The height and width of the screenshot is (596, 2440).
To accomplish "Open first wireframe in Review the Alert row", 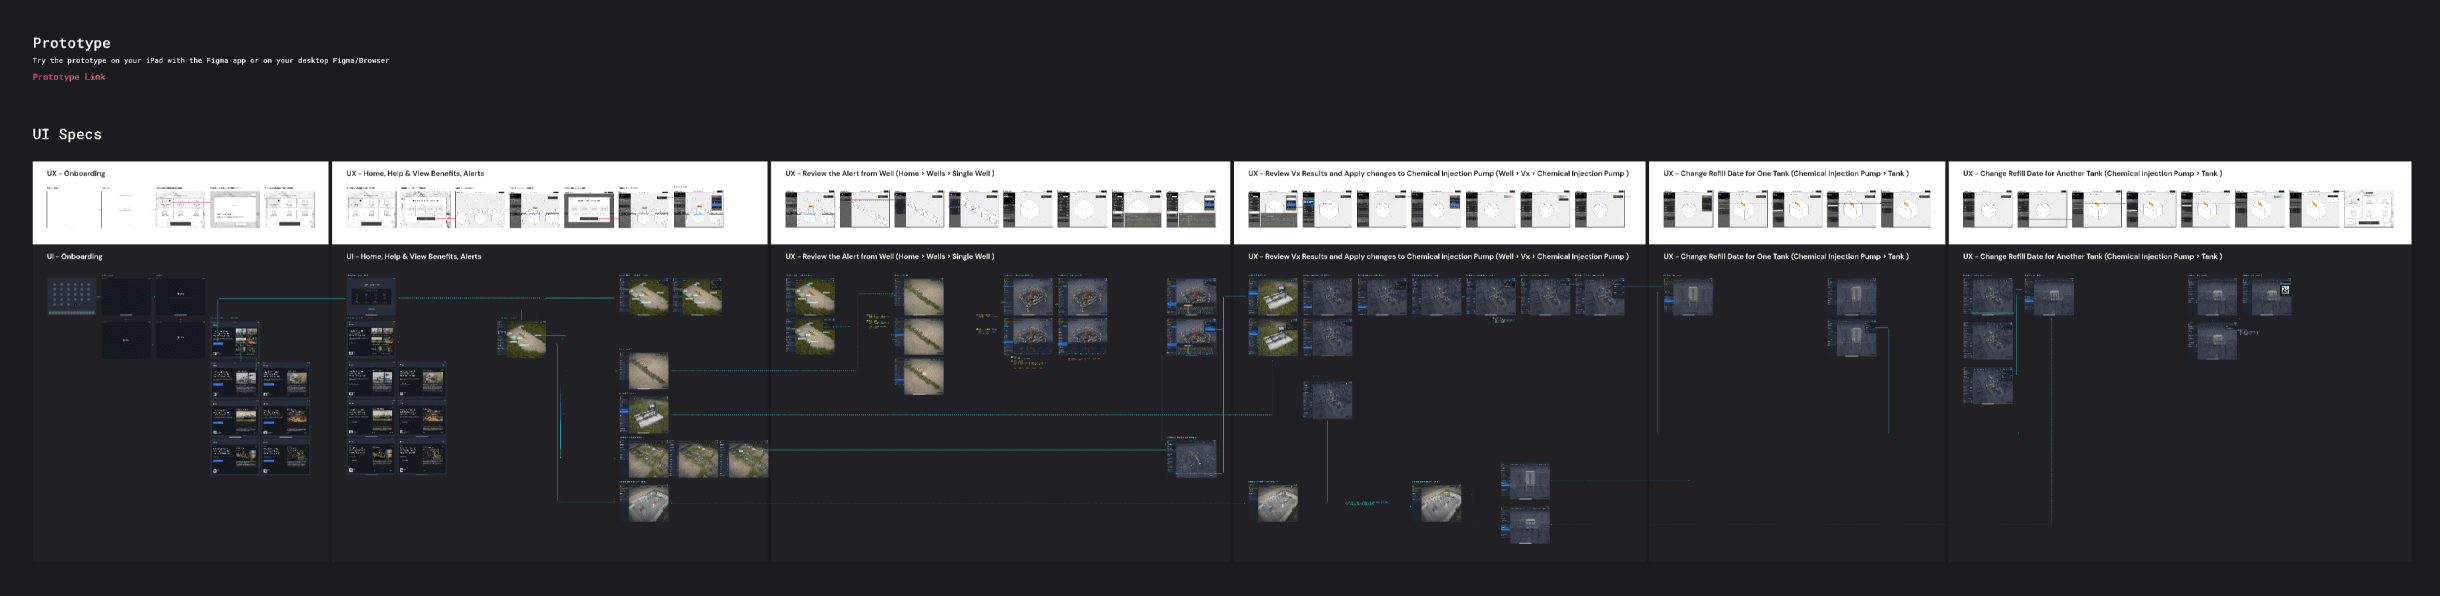I will (x=809, y=209).
